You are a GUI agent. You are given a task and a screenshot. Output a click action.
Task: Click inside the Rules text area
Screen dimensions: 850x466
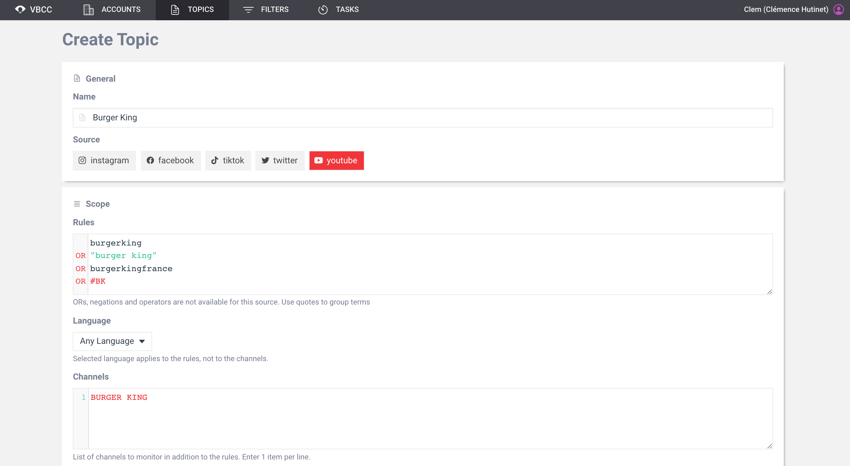423,264
